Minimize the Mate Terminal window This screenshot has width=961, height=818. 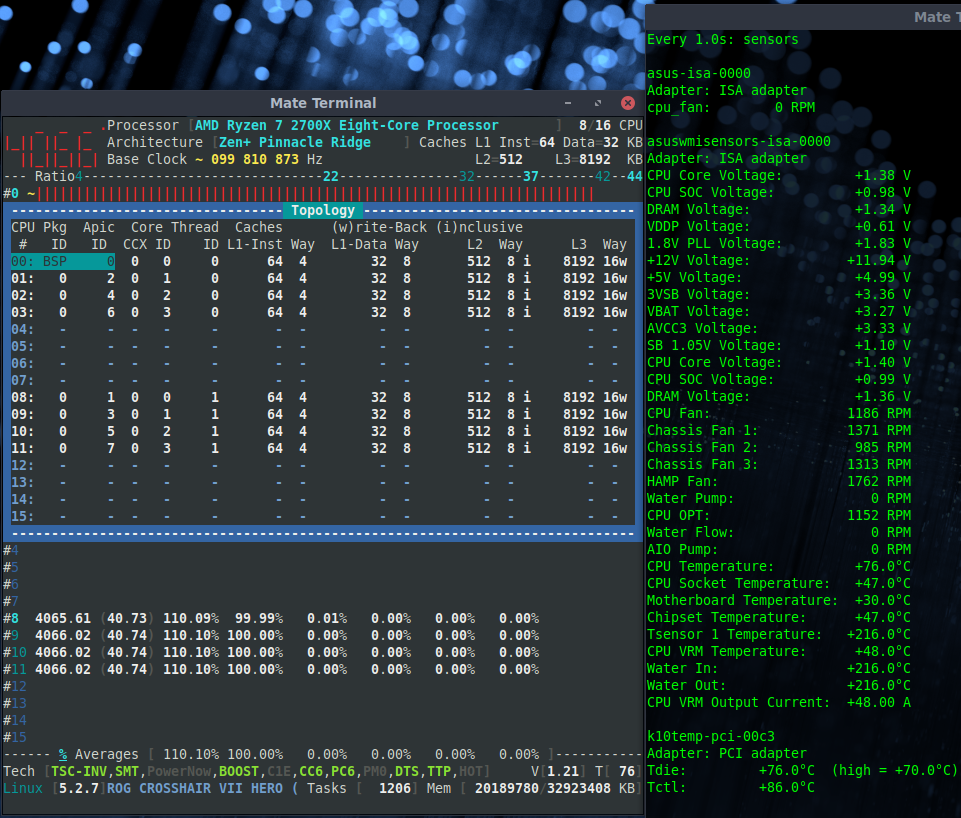coord(568,103)
